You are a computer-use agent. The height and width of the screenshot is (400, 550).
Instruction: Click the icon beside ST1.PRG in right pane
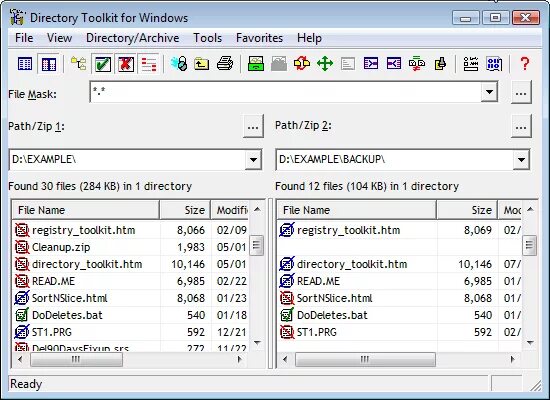pos(287,332)
